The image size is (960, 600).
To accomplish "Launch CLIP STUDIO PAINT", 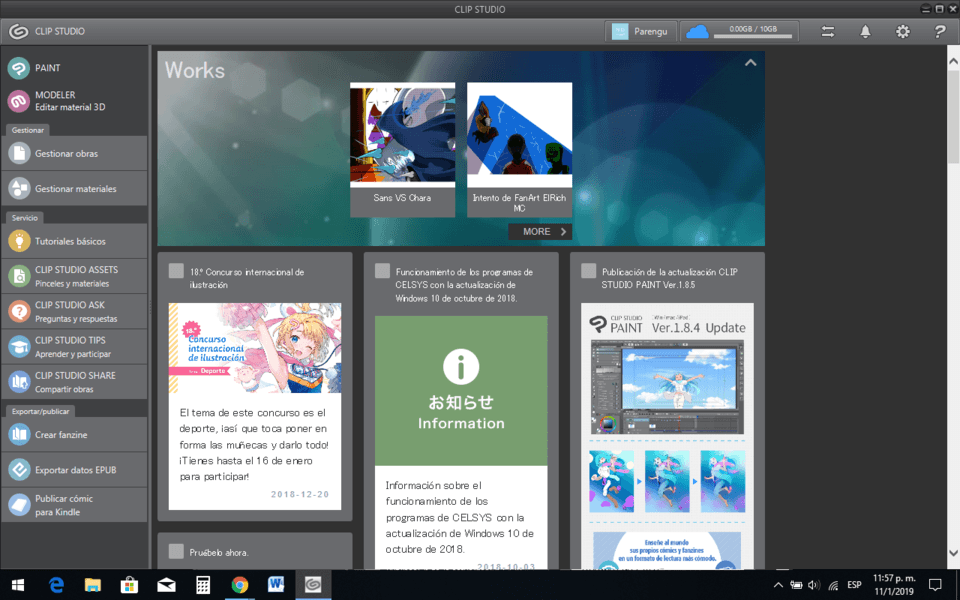I will point(73,68).
